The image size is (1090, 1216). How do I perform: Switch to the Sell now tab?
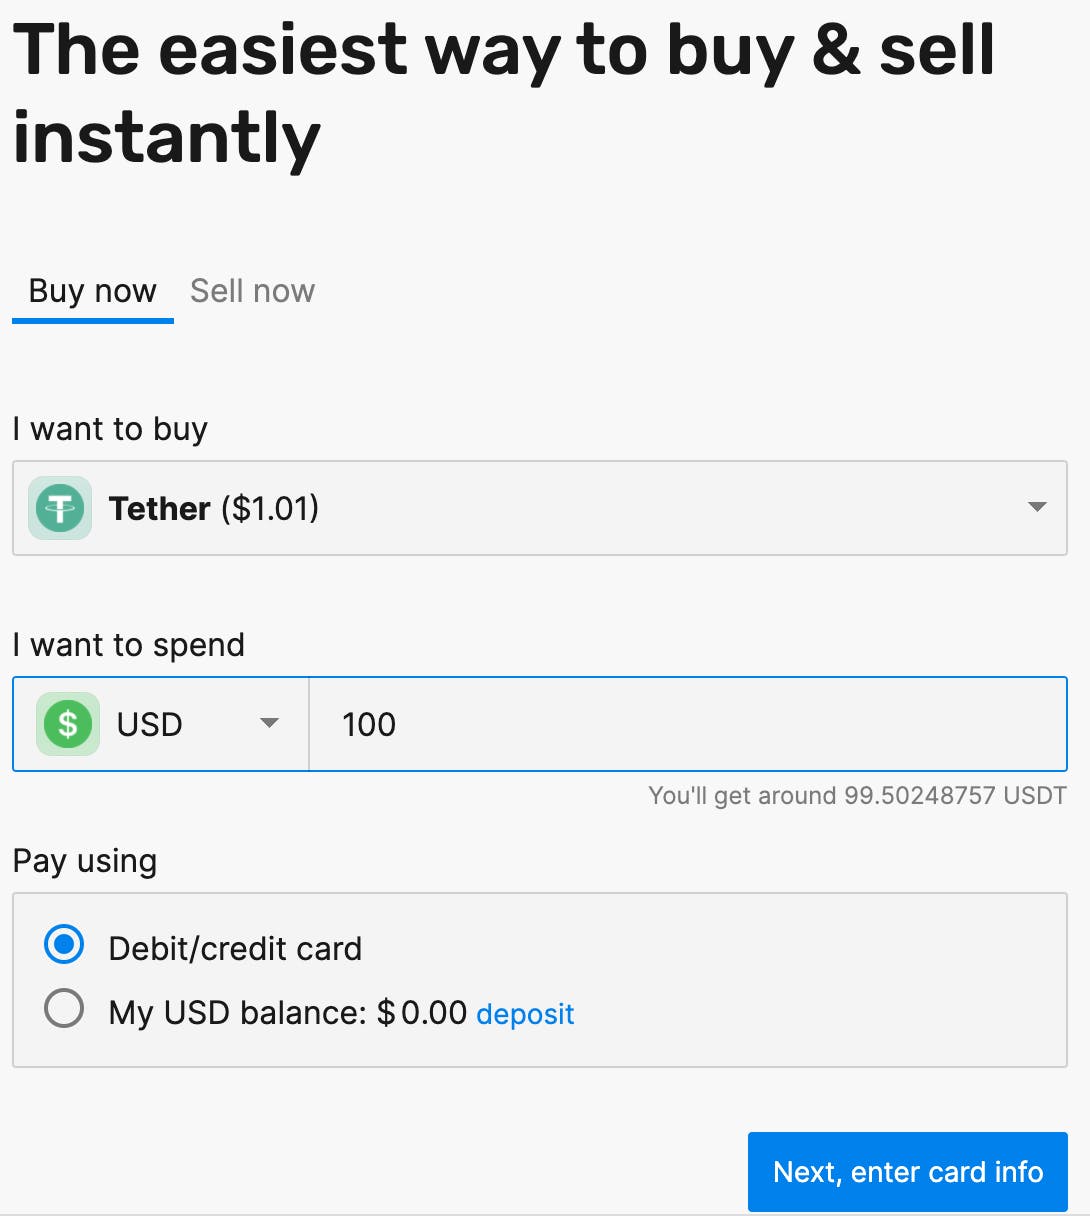(252, 291)
